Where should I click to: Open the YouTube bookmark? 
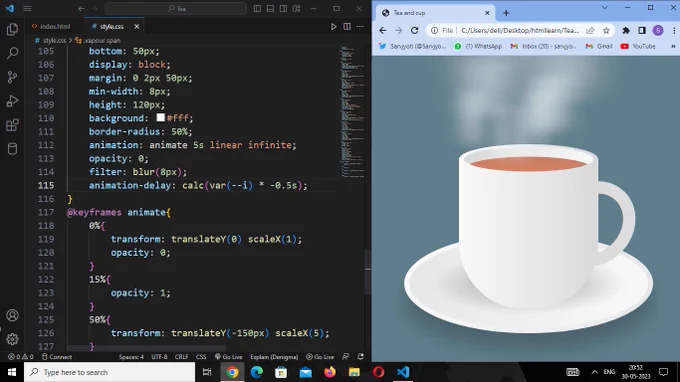[638, 46]
